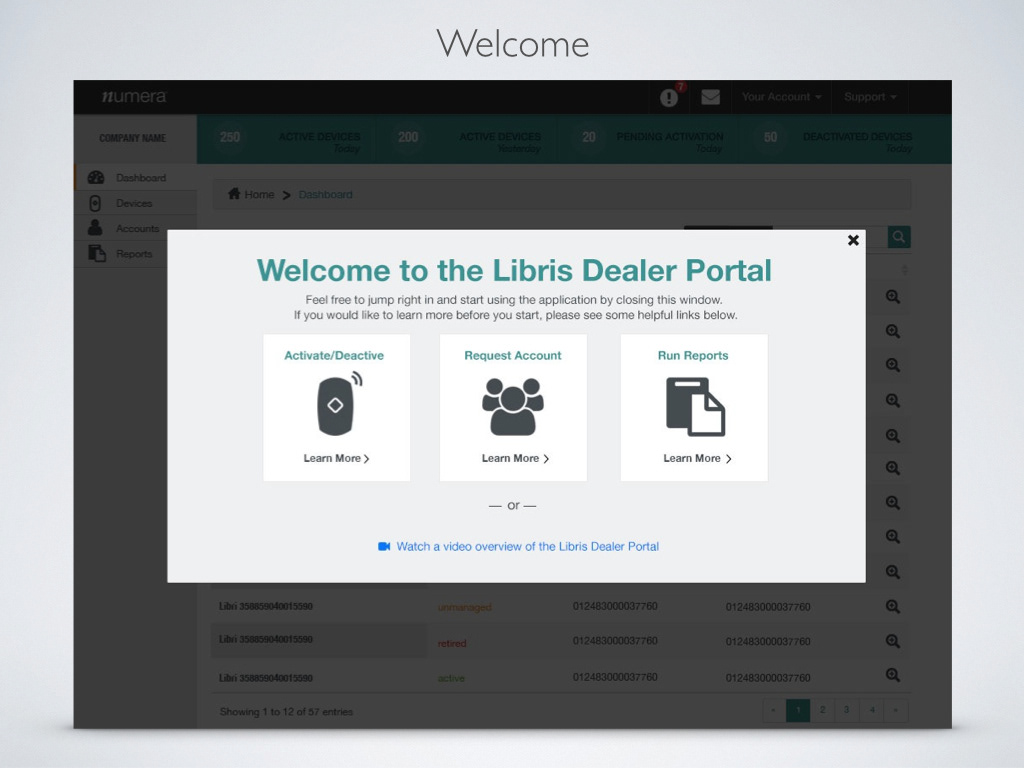Open Learn More under Request Account
1024x768 pixels.
(x=515, y=458)
